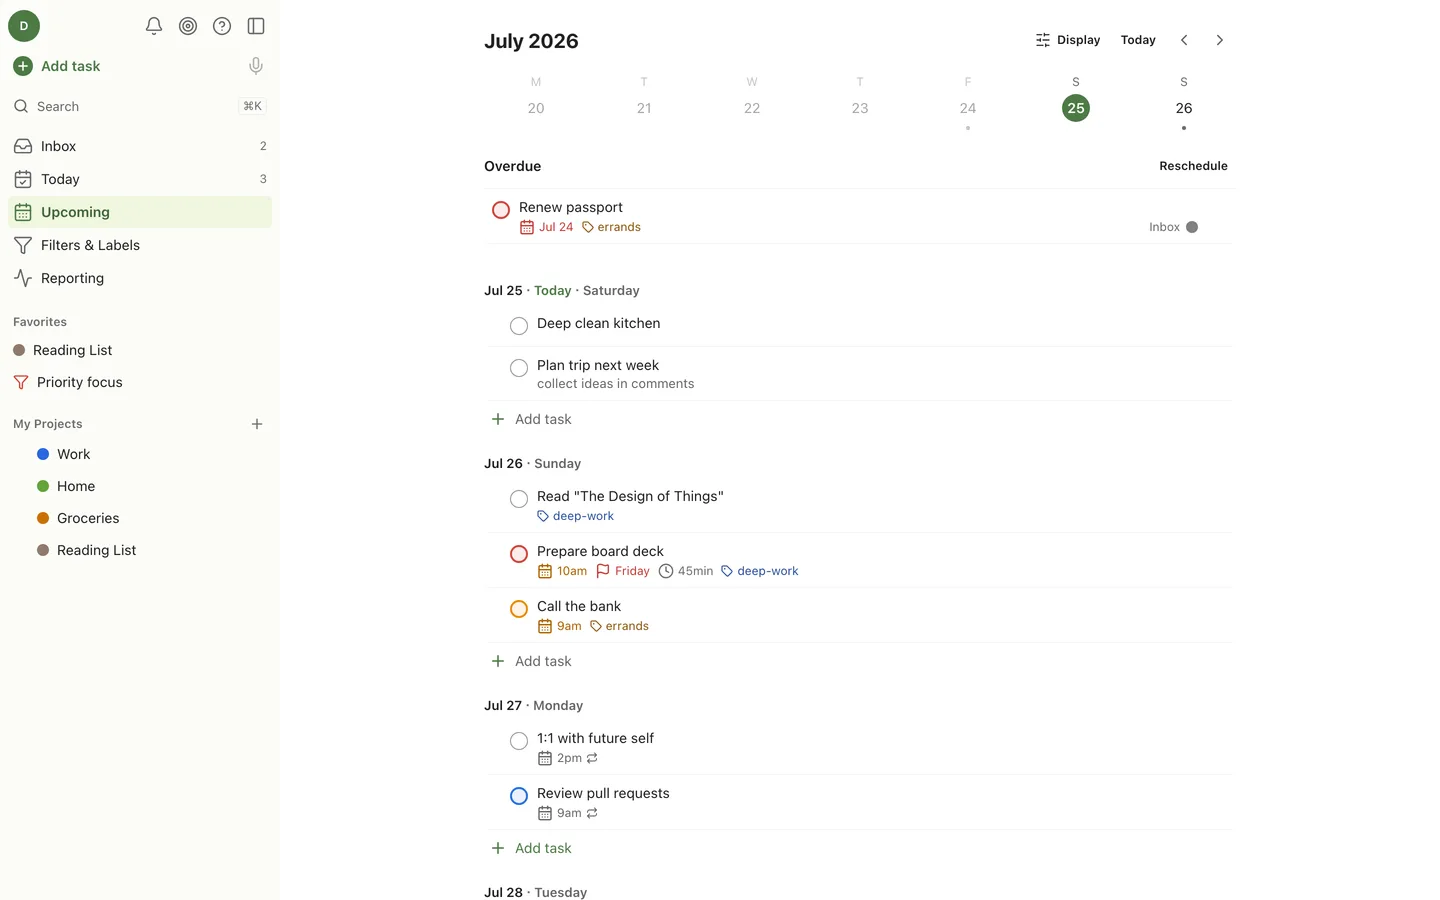
Task: Select the Upcoming view
Action: [x=140, y=212]
